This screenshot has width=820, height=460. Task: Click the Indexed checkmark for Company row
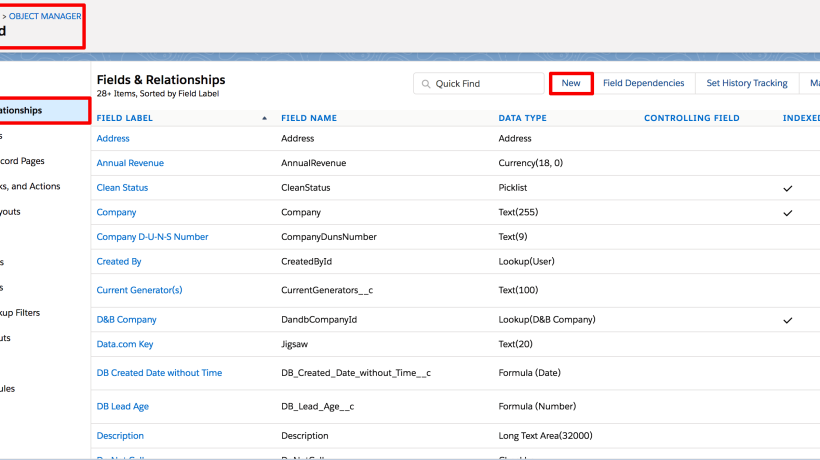tap(788, 213)
